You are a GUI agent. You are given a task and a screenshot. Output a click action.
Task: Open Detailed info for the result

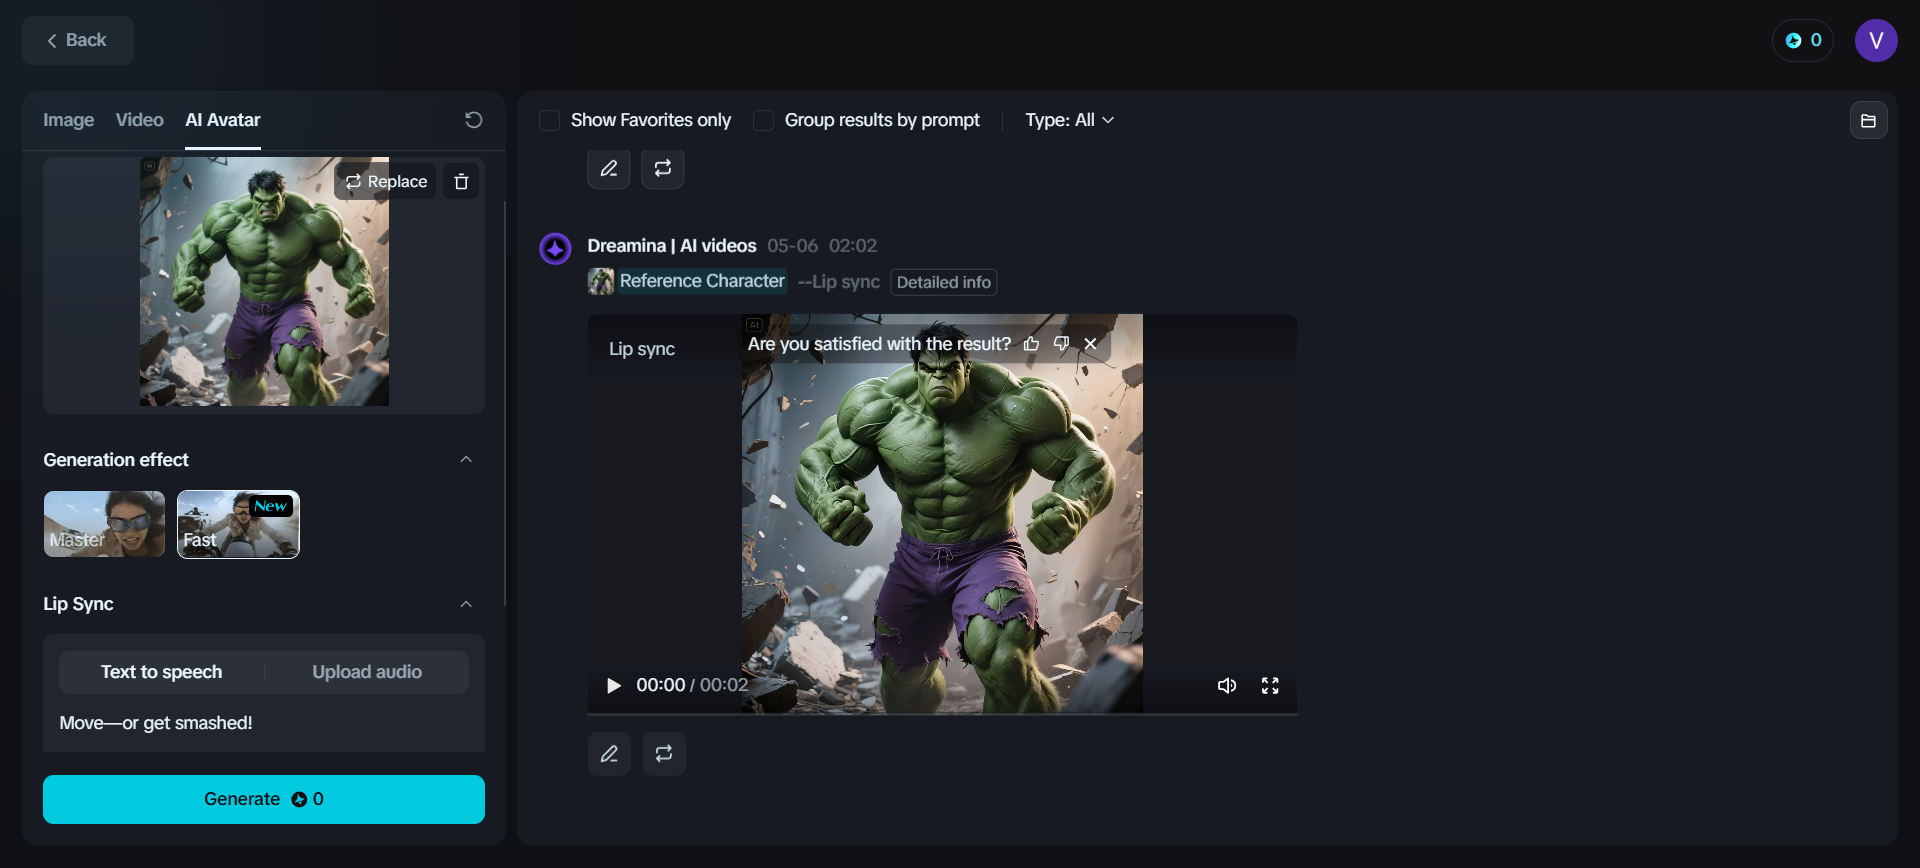tap(944, 283)
